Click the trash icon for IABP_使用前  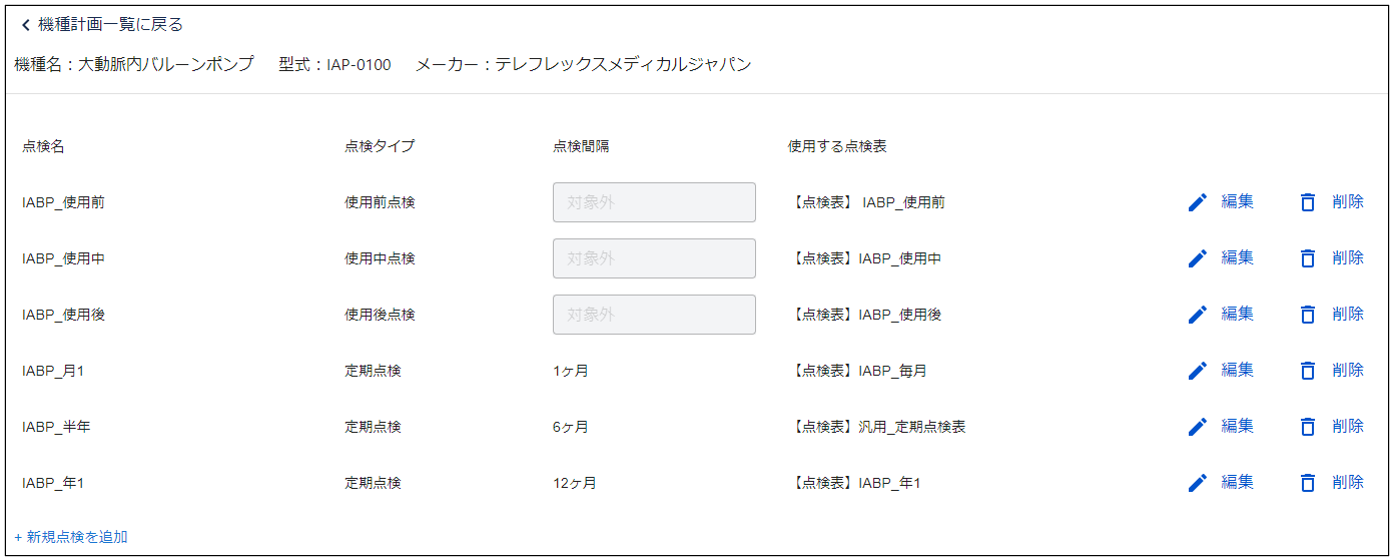click(x=1307, y=202)
